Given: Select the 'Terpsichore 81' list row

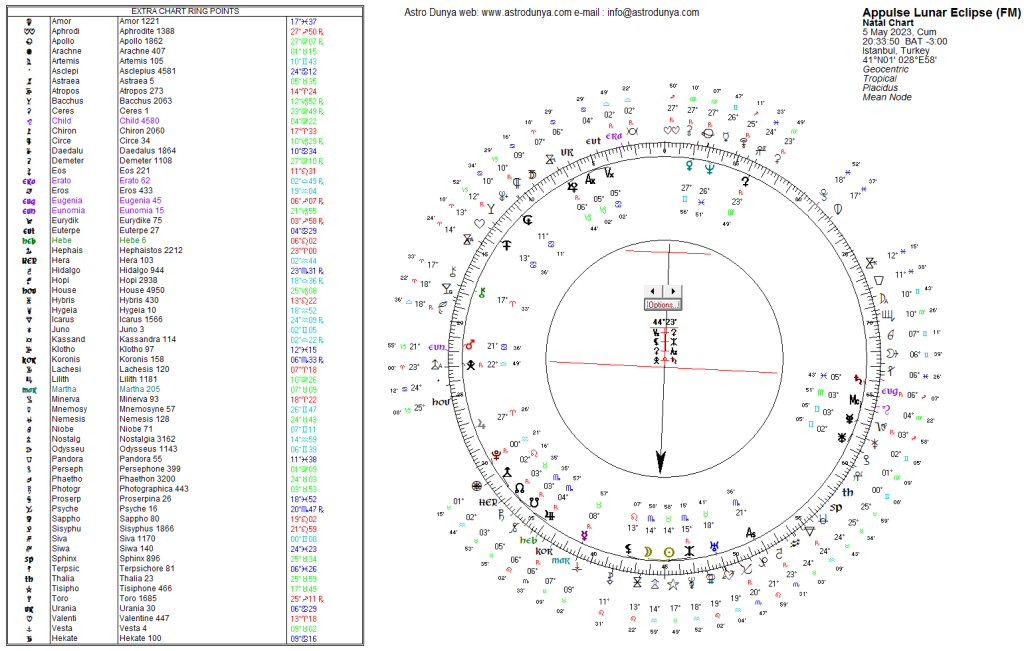Looking at the screenshot, I should click(185, 568).
